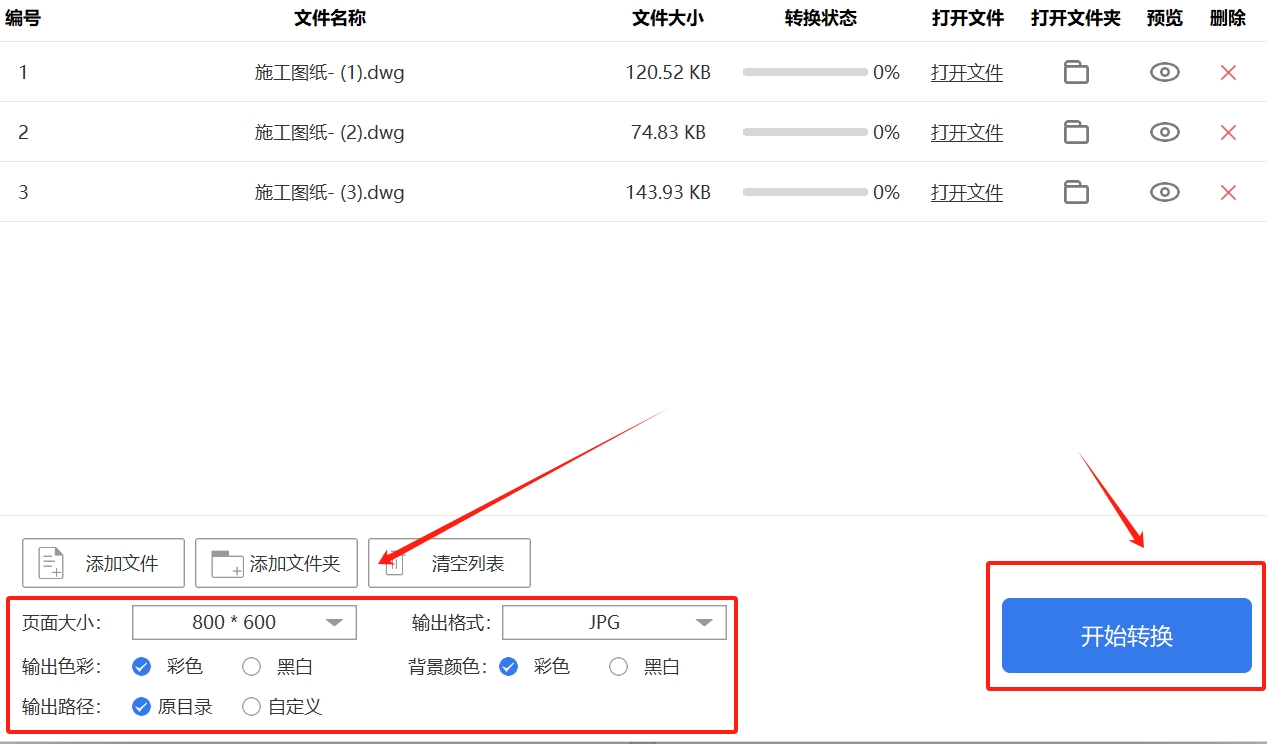Open folder for 施工图纸- (1).dwg
Viewport: 1267px width, 744px height.
(x=1076, y=72)
